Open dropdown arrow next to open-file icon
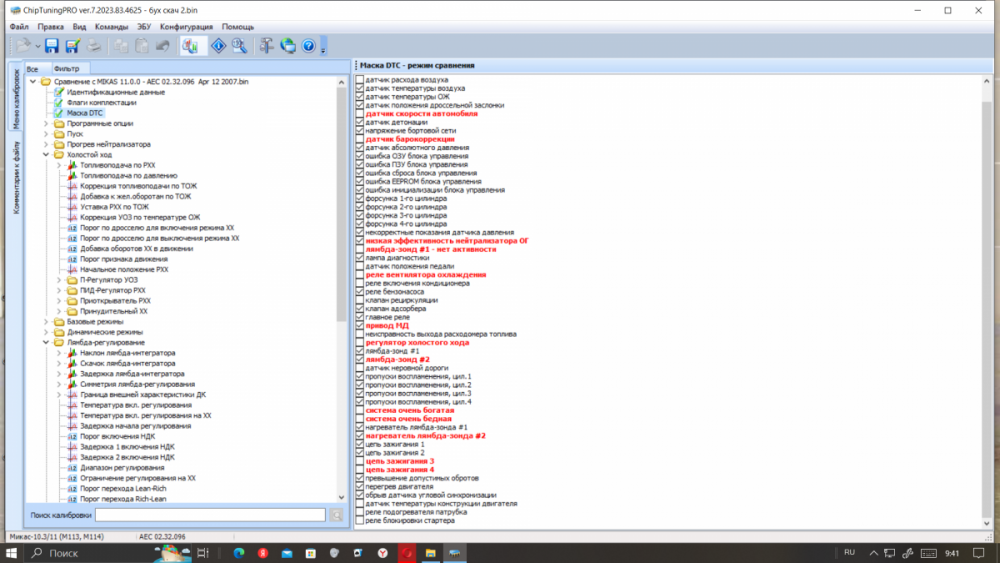 click(38, 46)
